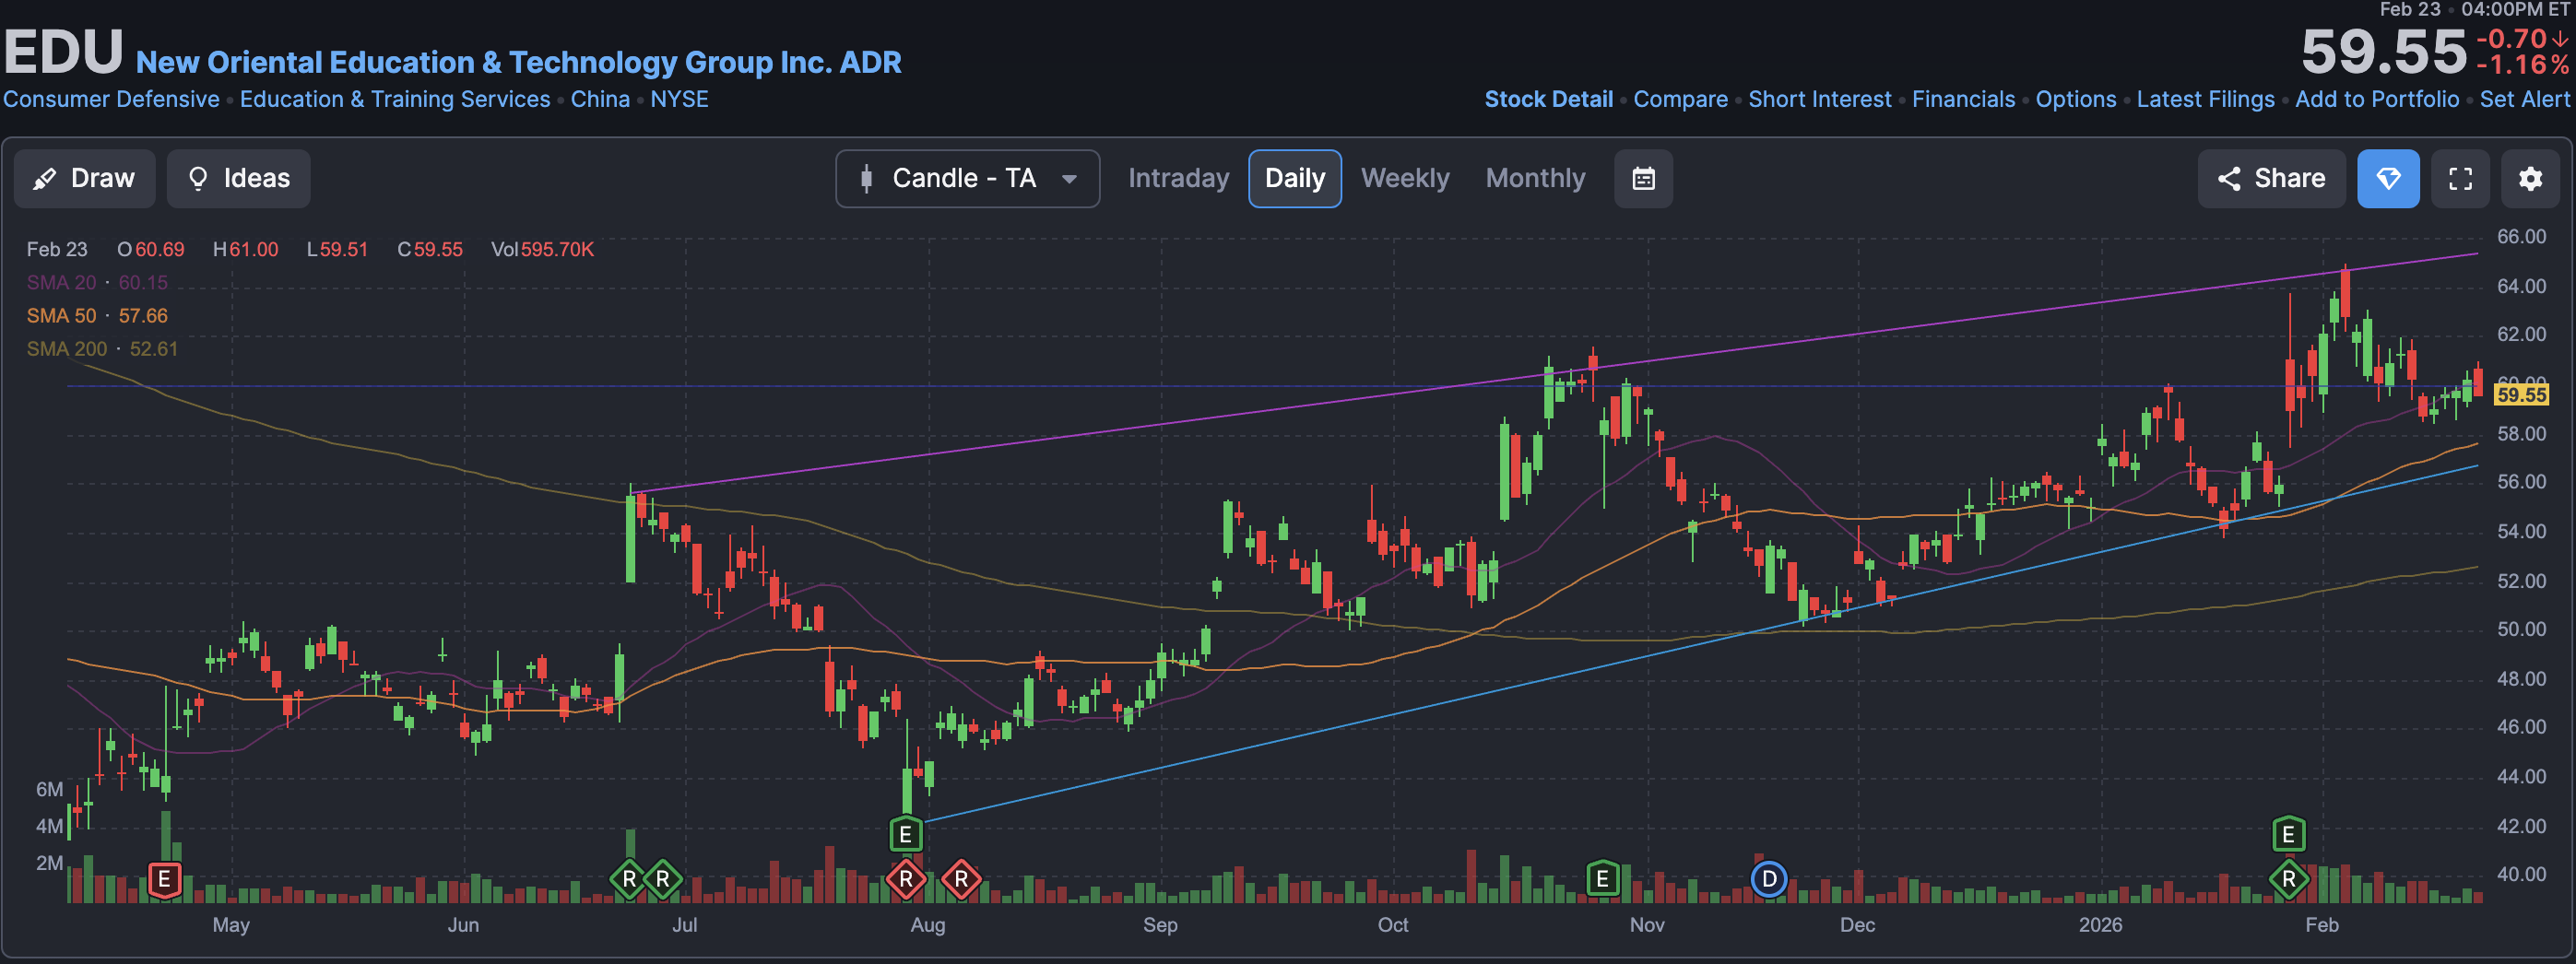Click the yellow 59.55 price axis label
This screenshot has height=964, width=2576.
[x=2520, y=394]
